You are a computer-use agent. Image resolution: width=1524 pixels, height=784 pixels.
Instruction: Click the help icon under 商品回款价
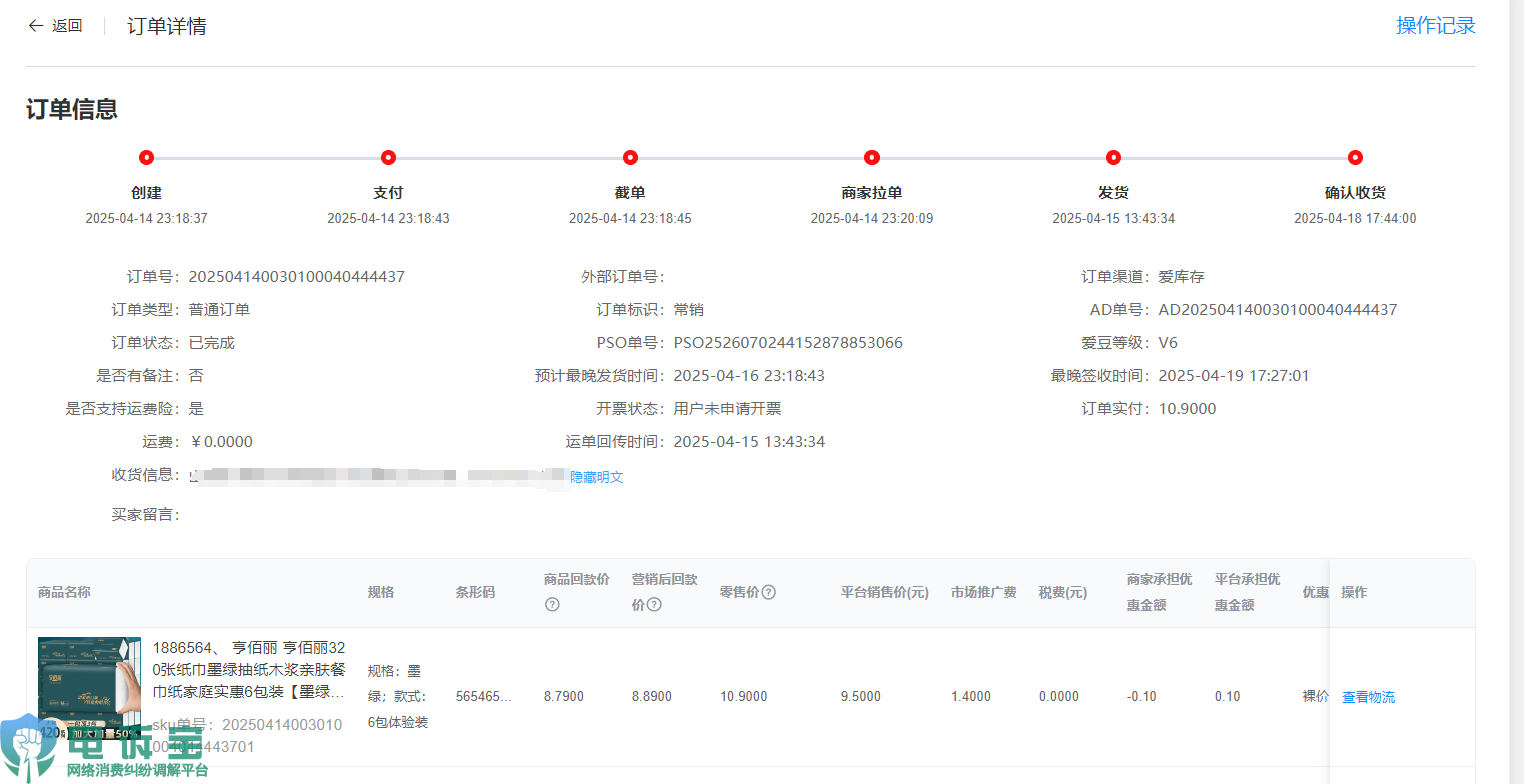pyautogui.click(x=552, y=605)
